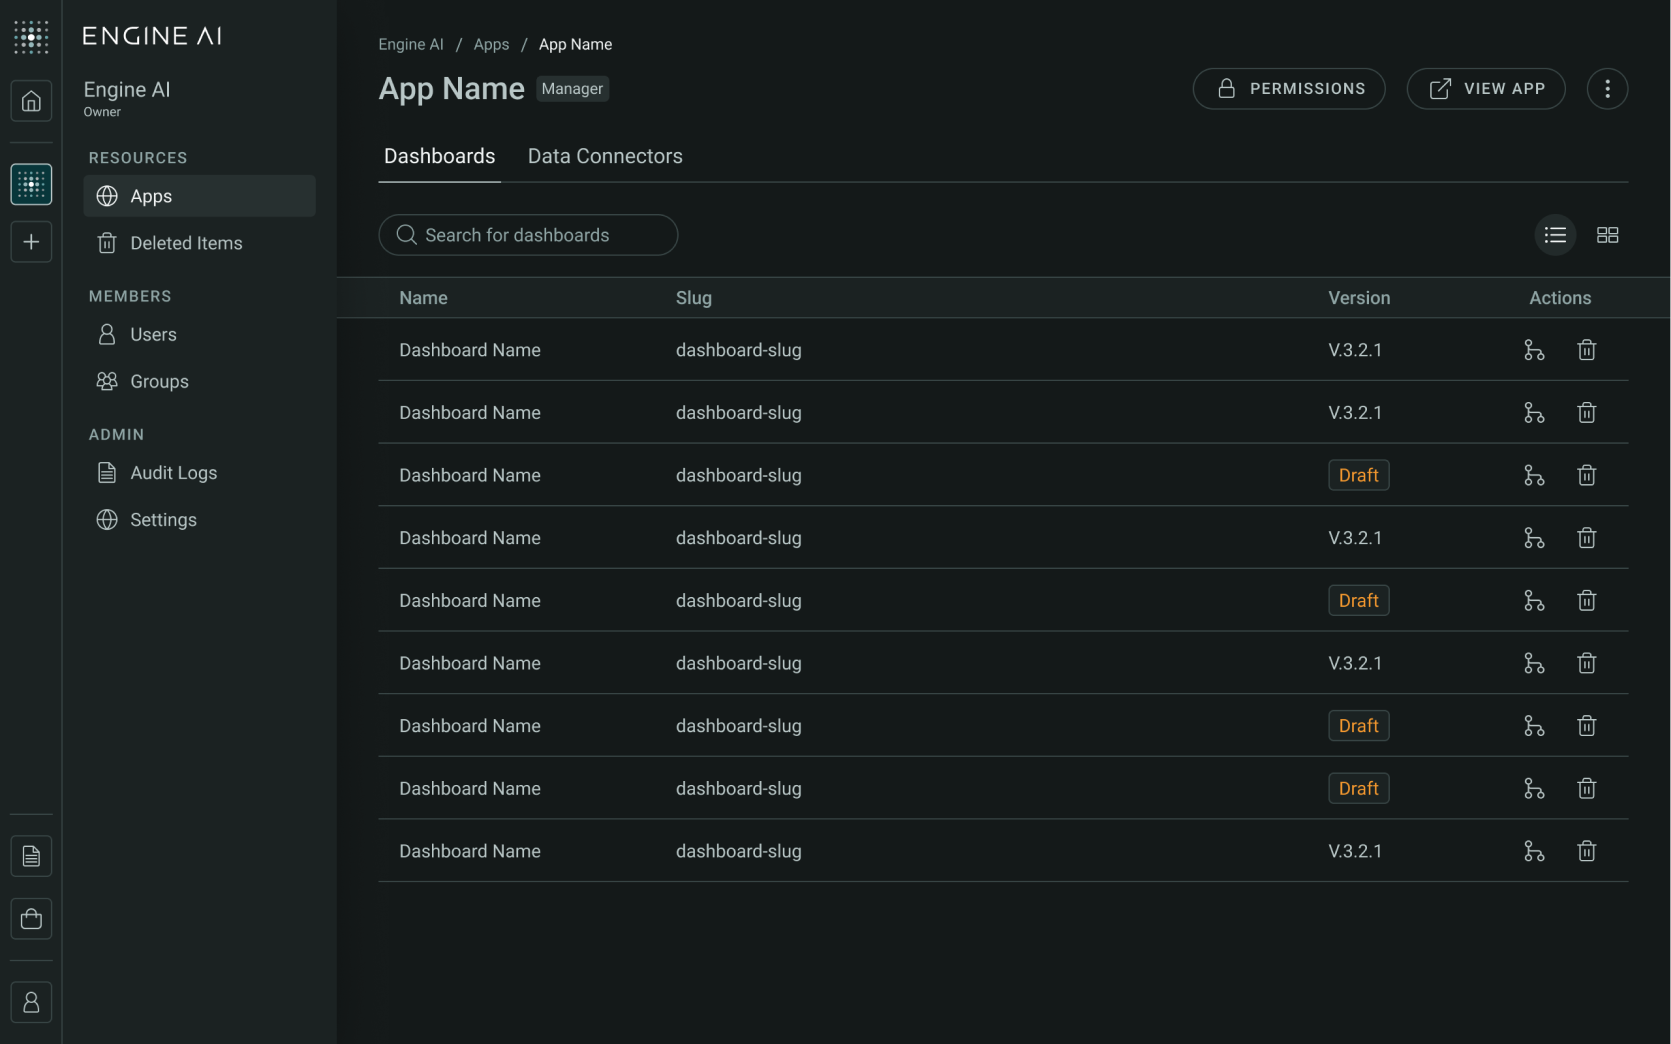This screenshot has height=1044, width=1671.
Task: Click branch icon in eighth row (fourth Draft)
Action: 1534,788
